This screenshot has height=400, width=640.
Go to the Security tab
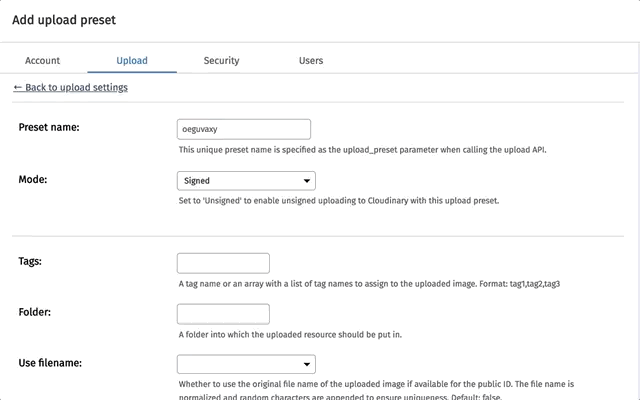pos(221,60)
